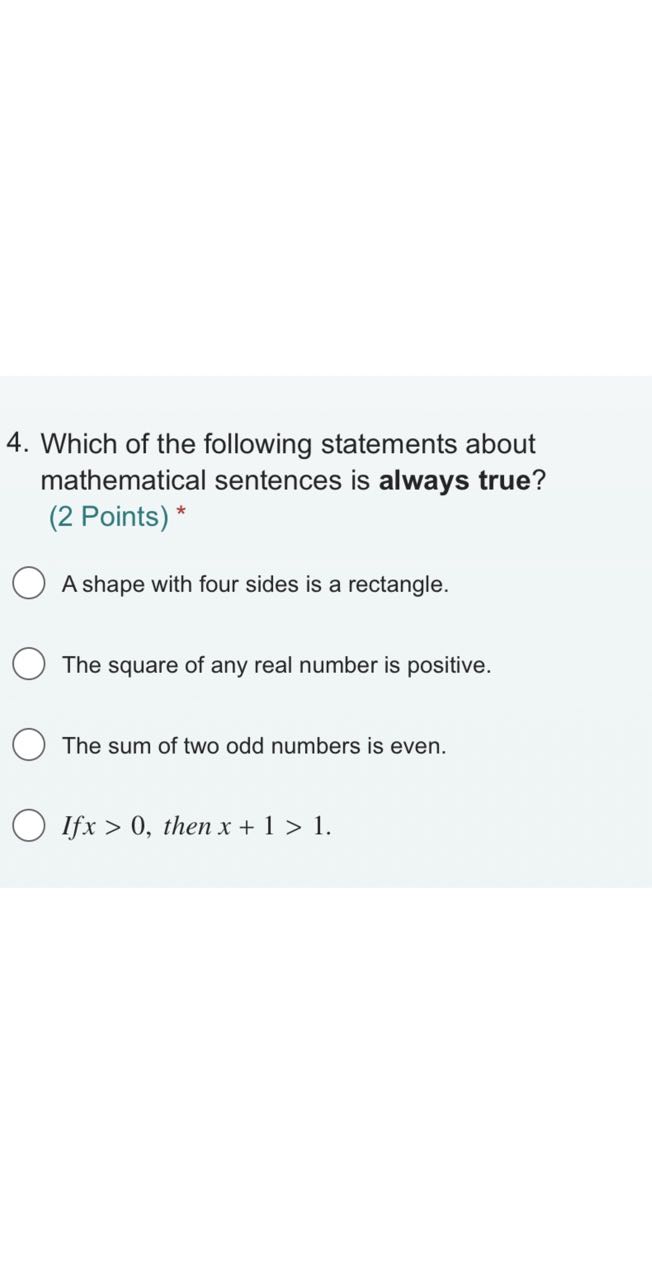Click the label "The square of any real number is positive"

point(276,665)
